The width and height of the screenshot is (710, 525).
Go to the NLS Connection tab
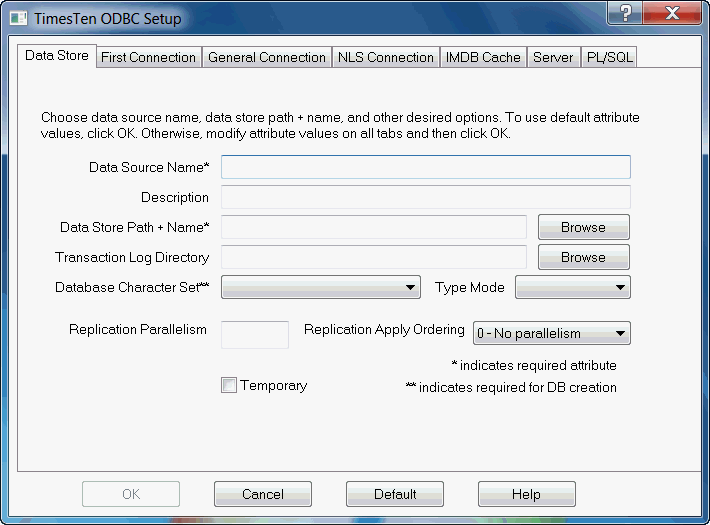click(386, 57)
